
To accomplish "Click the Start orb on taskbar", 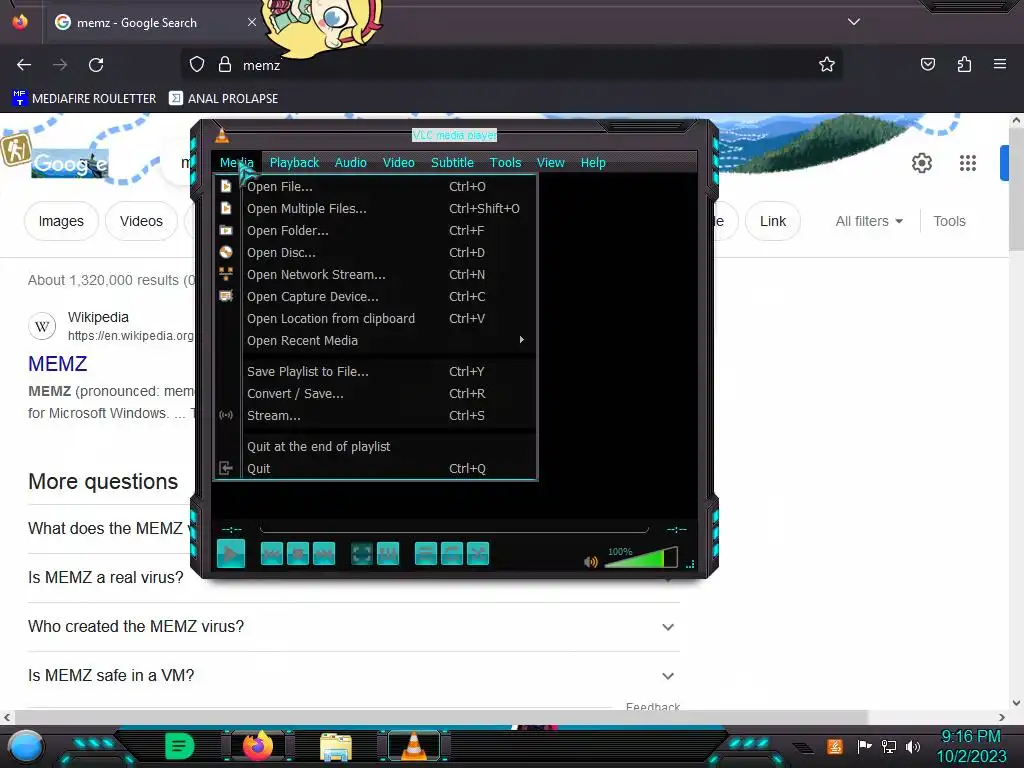I will 26,746.
